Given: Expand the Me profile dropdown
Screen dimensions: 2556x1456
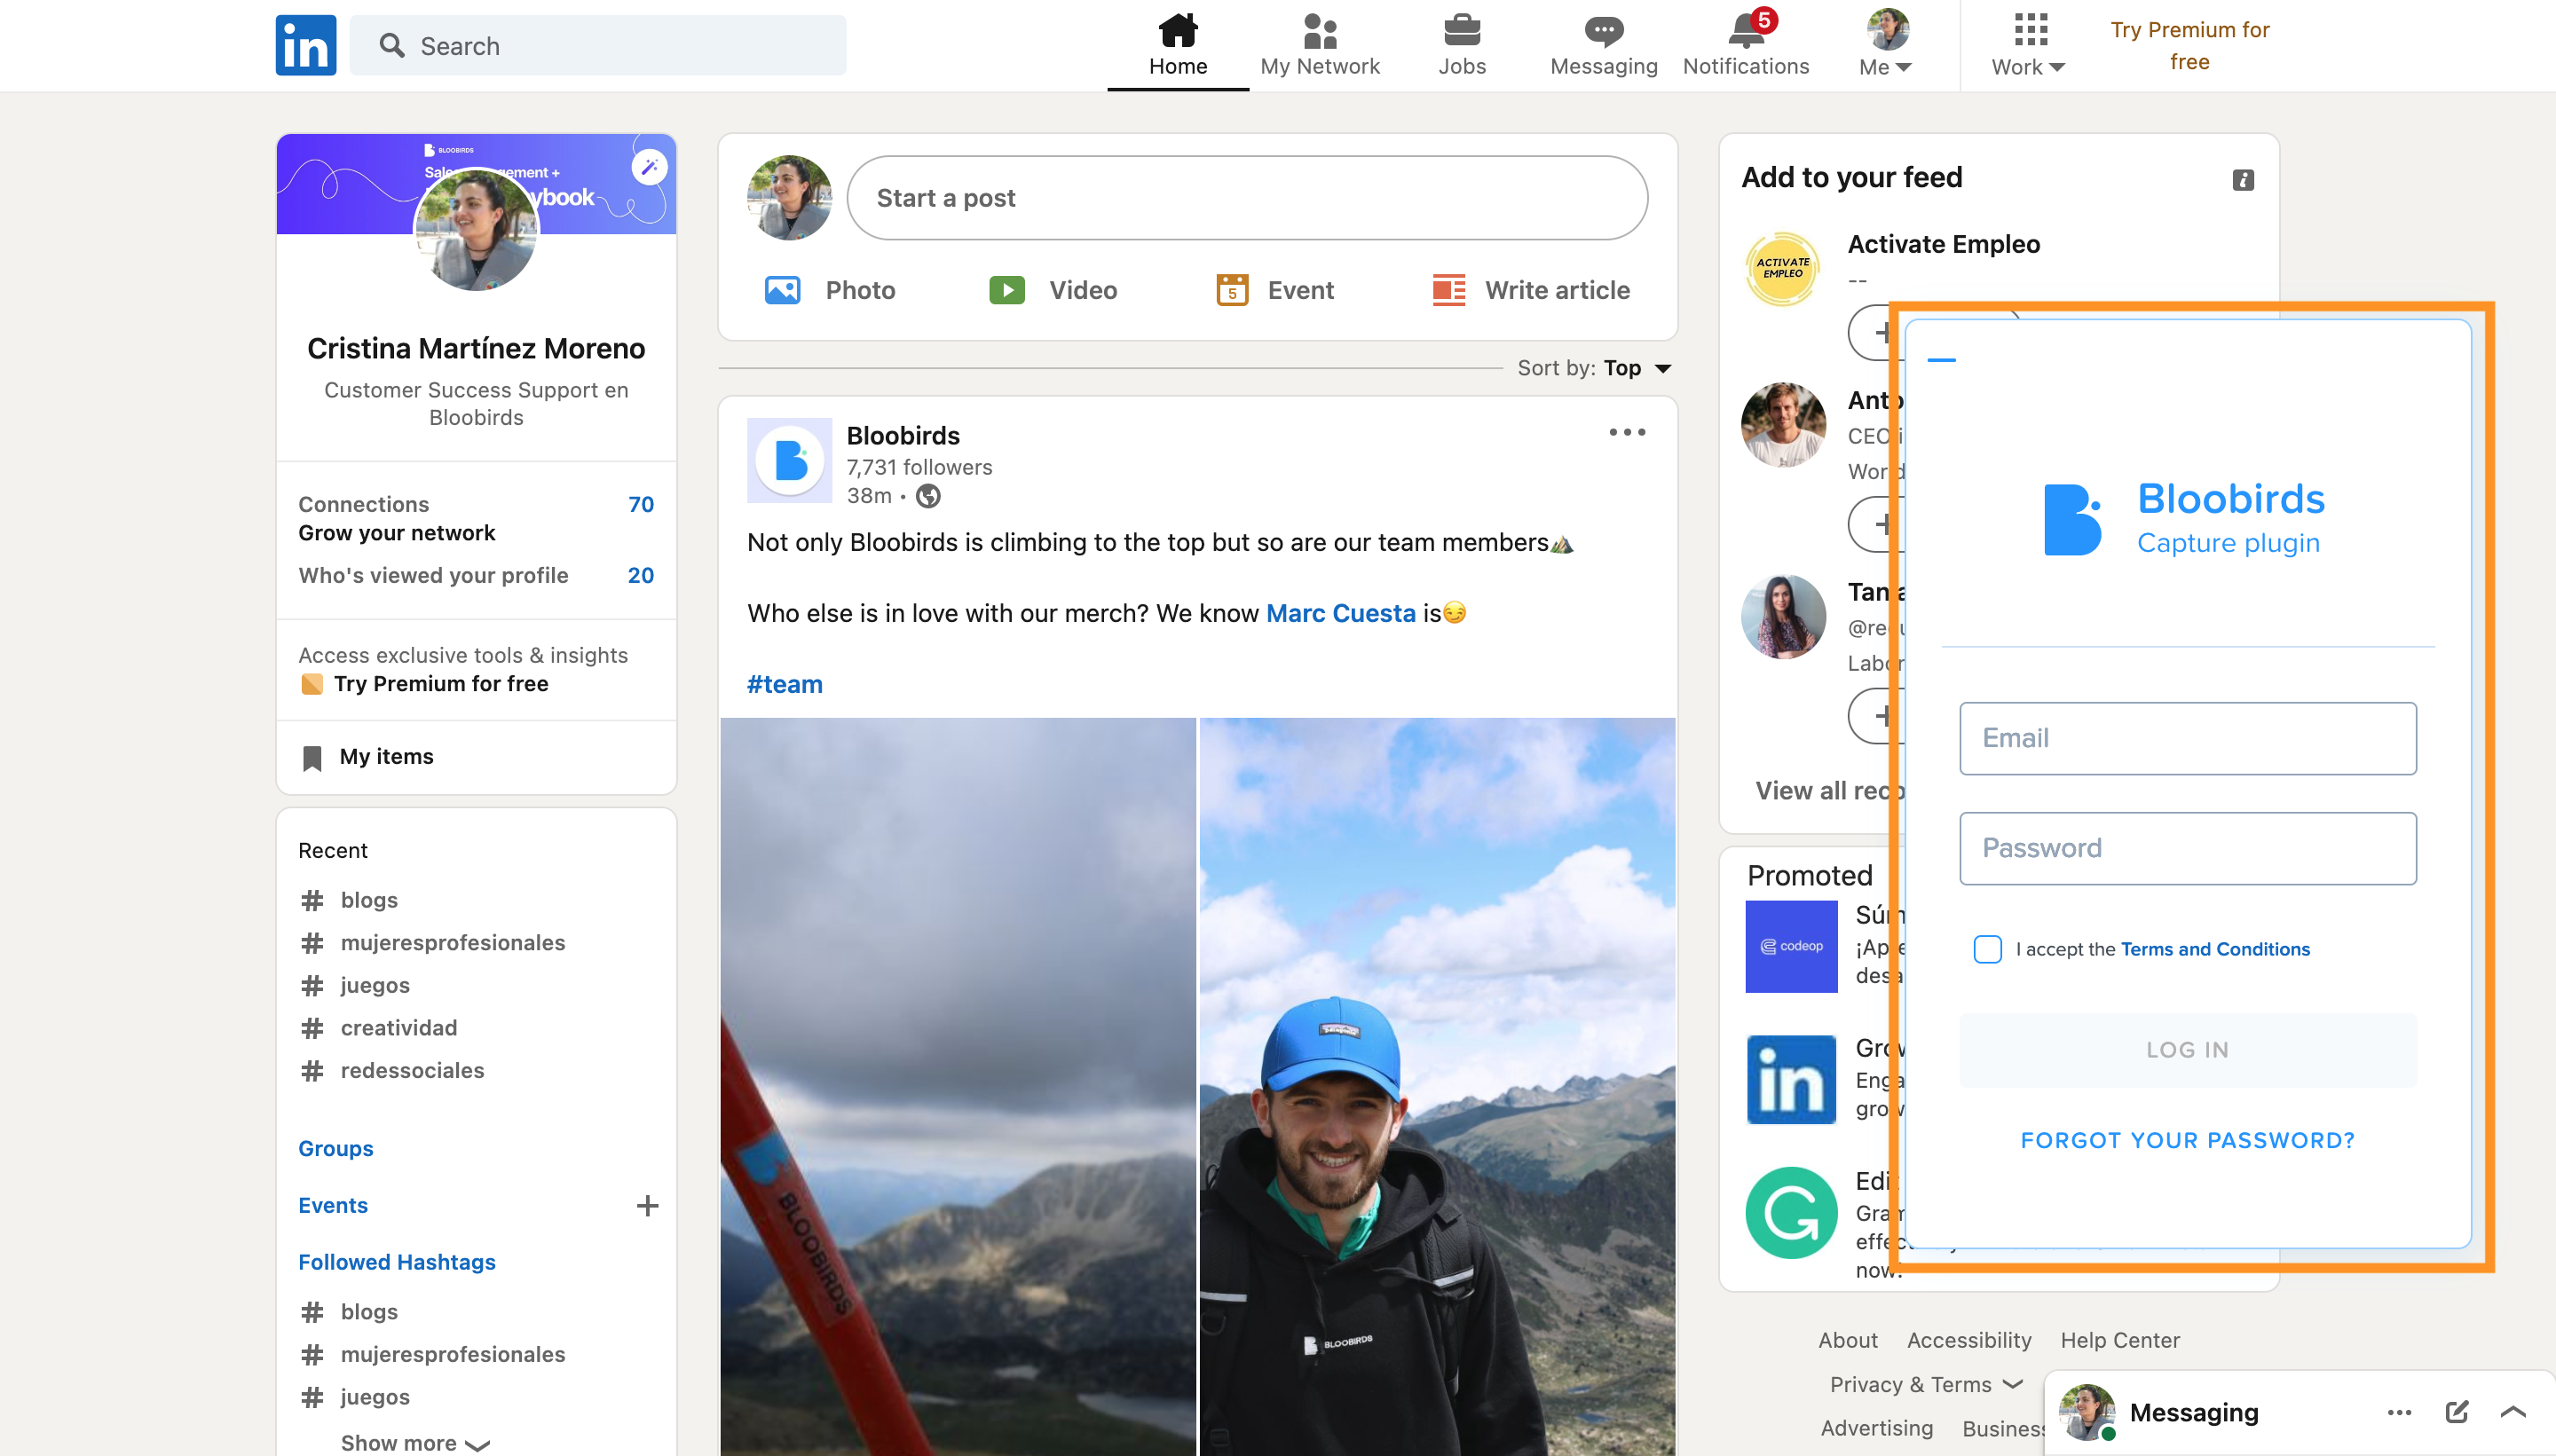Looking at the screenshot, I should pyautogui.click(x=1886, y=45).
